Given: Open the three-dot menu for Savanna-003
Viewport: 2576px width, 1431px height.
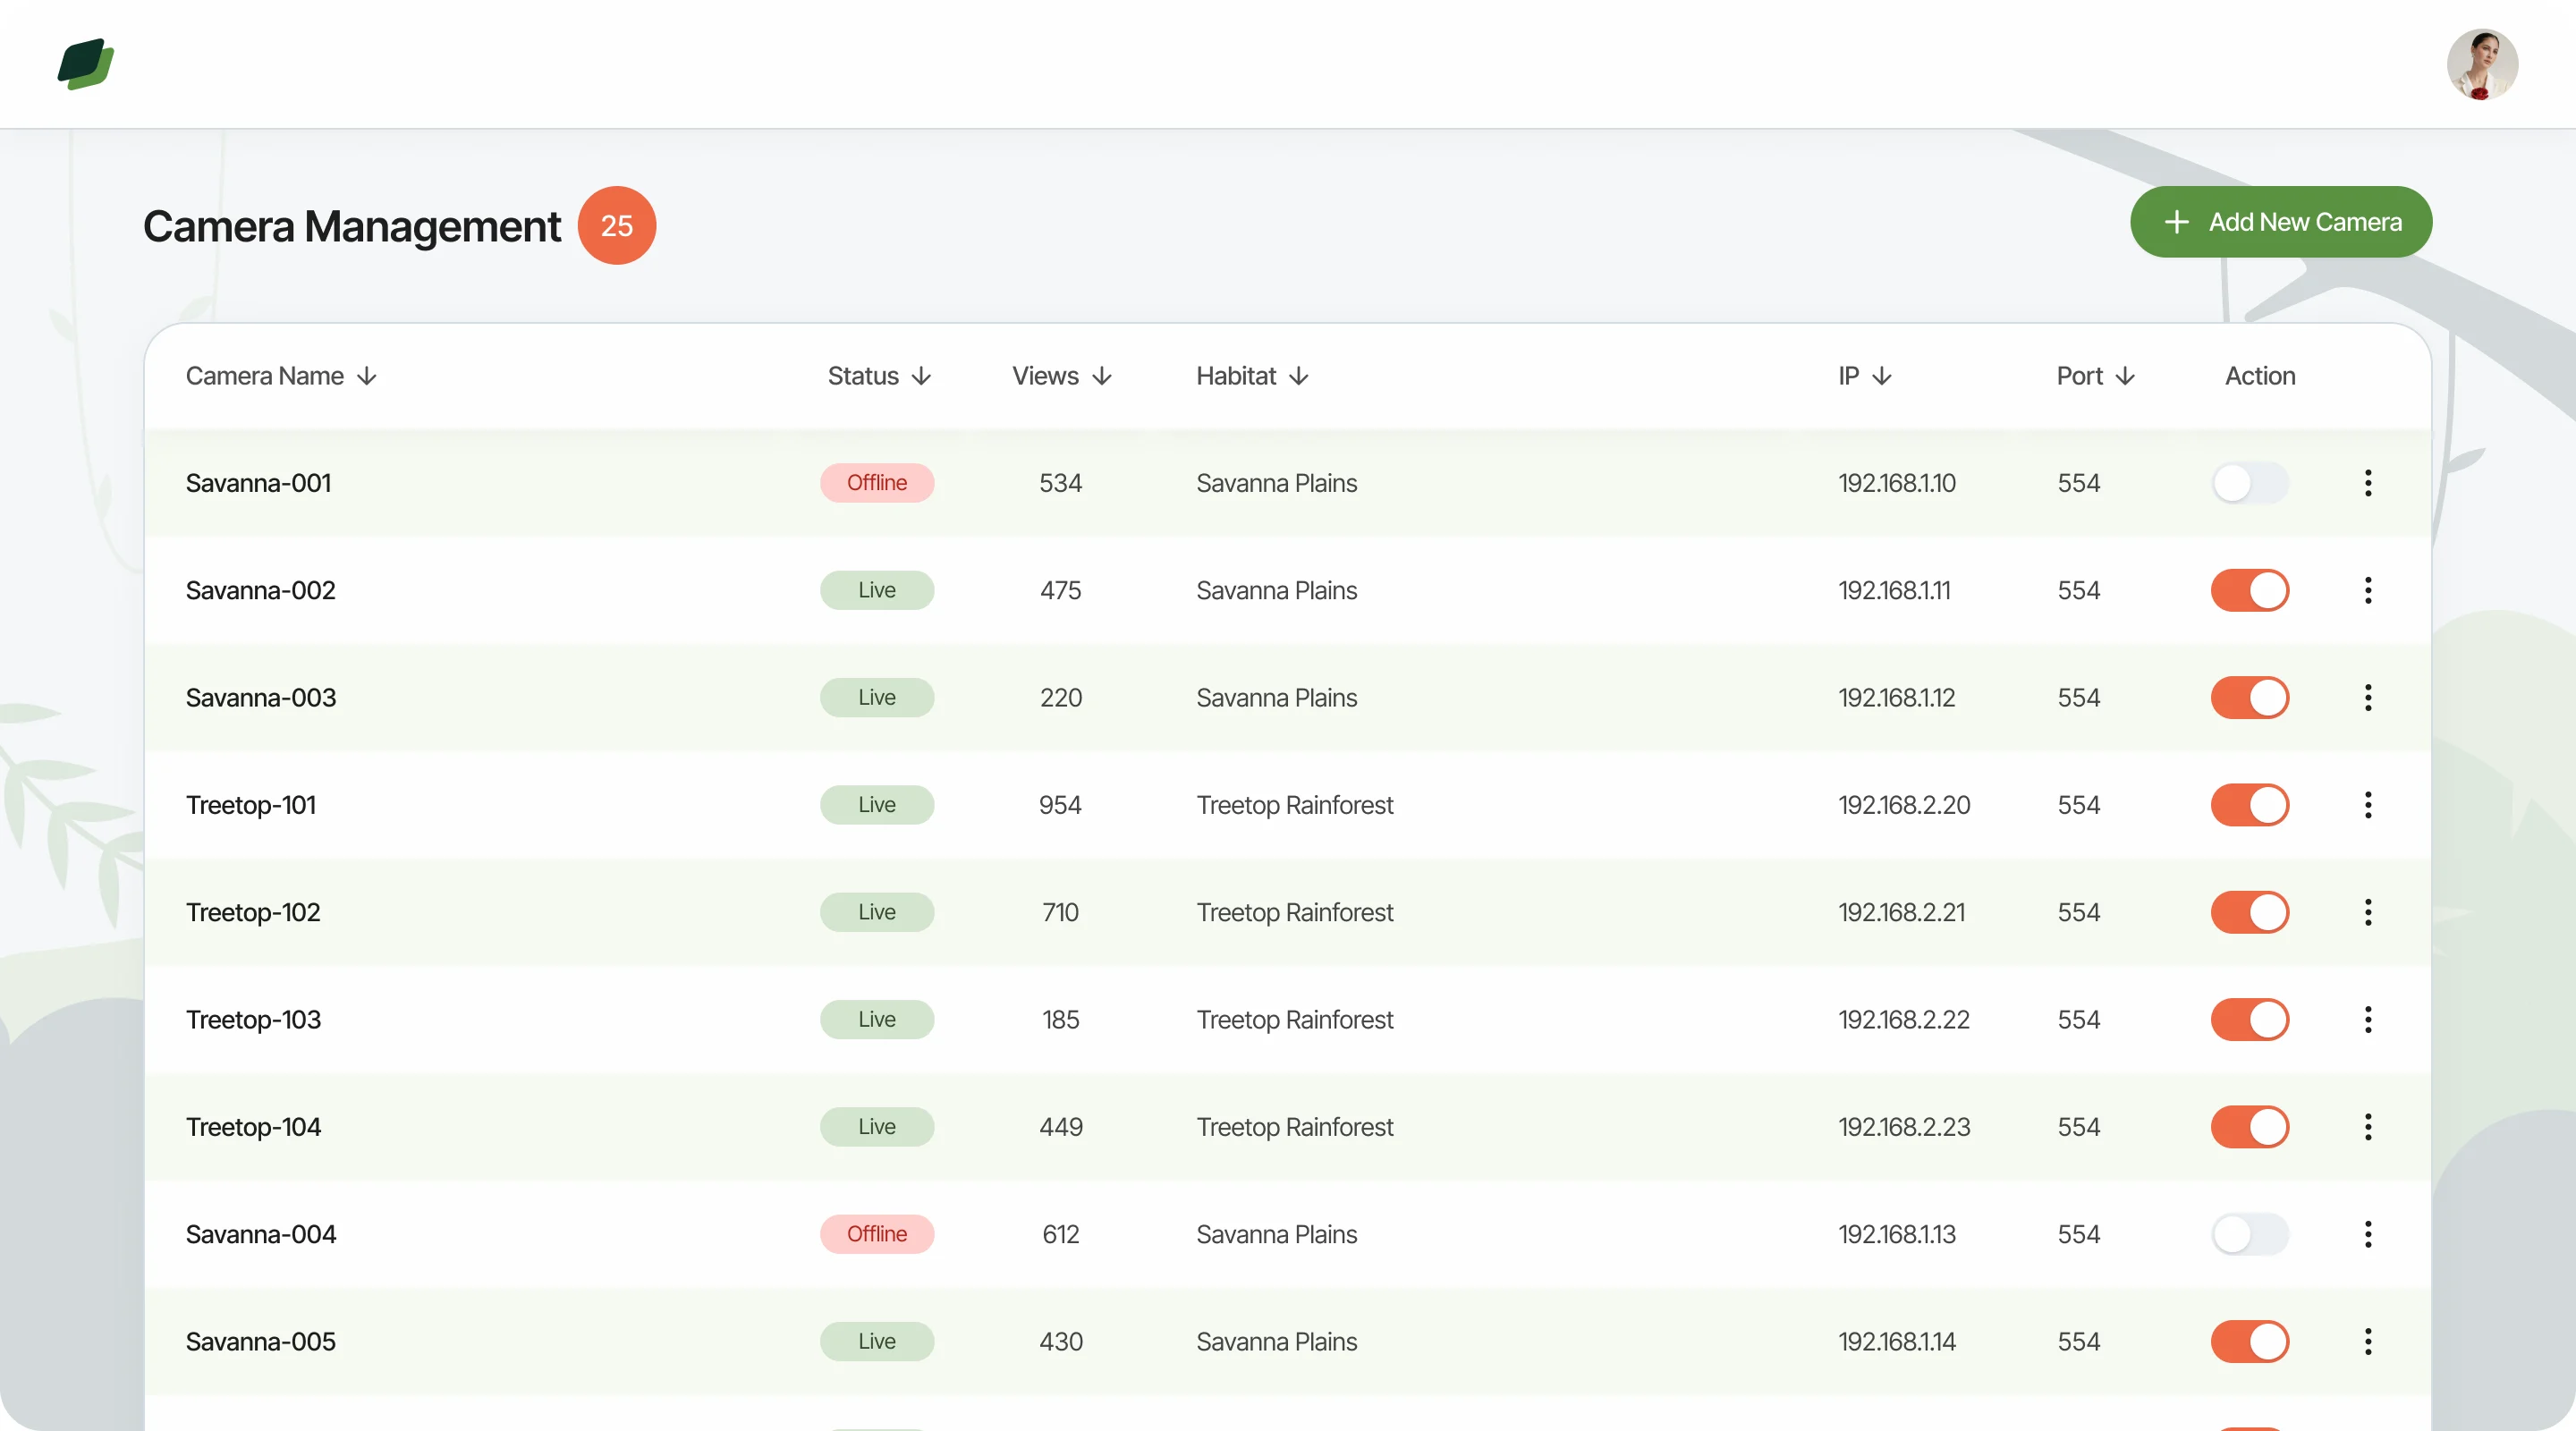Looking at the screenshot, I should tap(2368, 698).
